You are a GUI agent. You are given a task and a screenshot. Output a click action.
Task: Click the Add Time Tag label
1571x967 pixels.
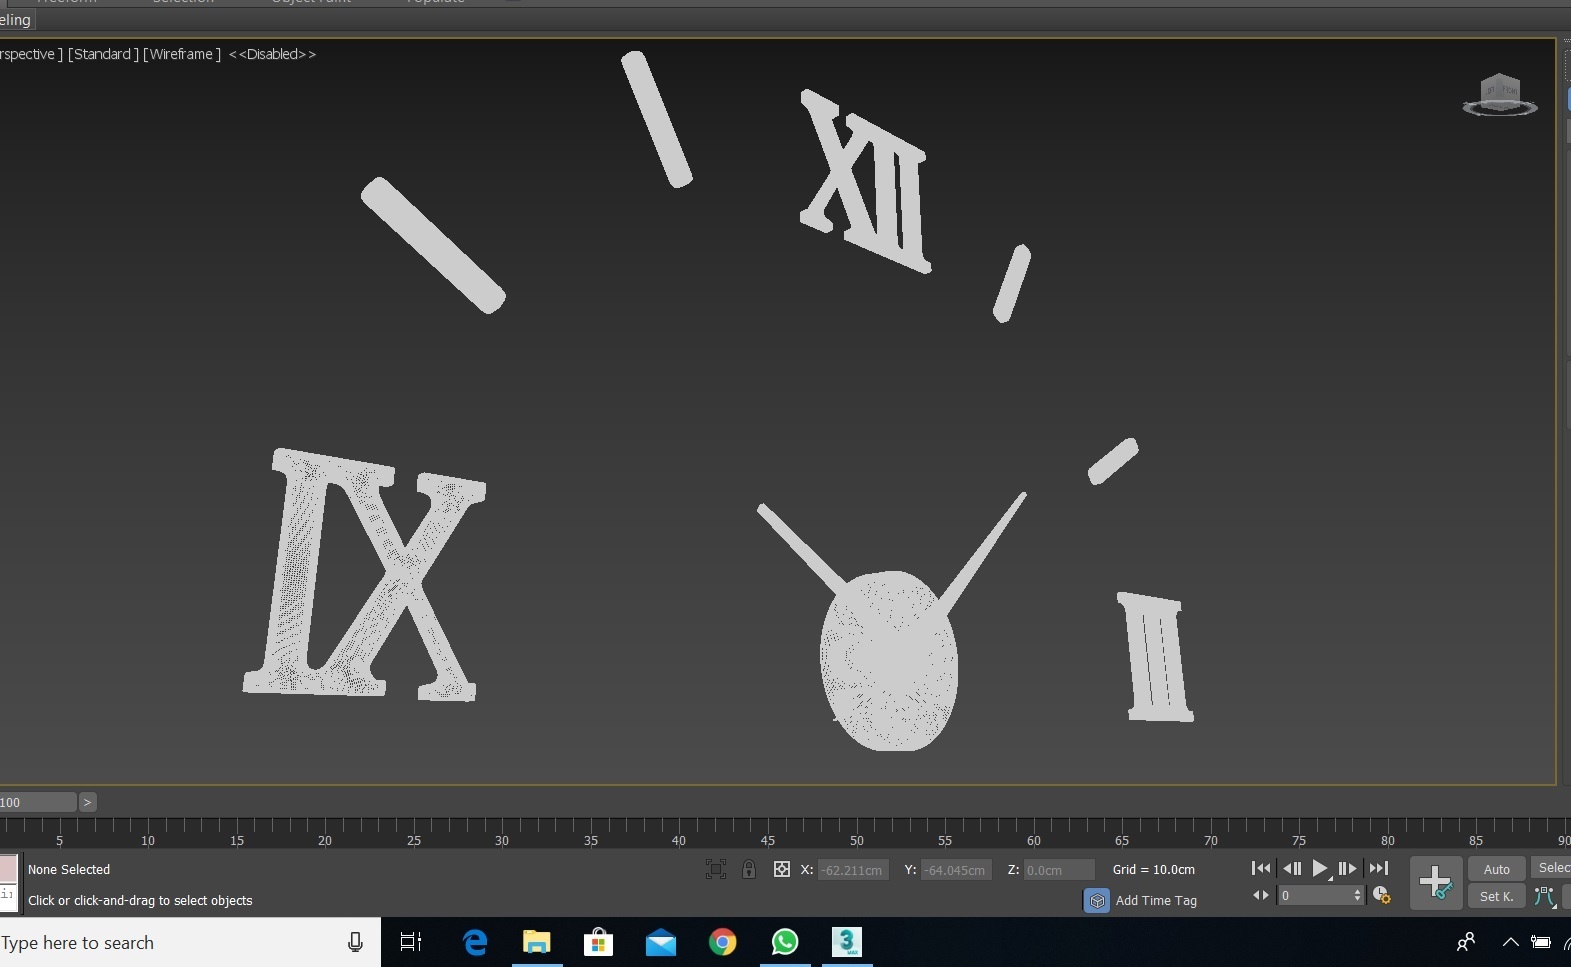pos(1156,900)
